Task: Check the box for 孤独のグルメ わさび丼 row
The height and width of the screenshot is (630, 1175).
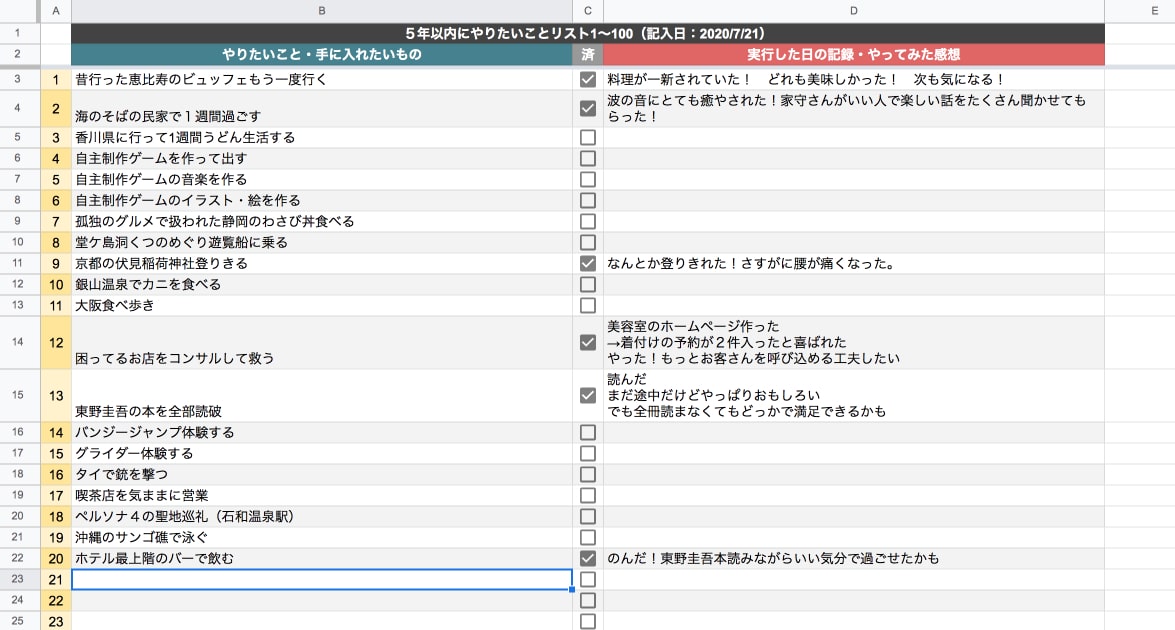Action: pos(588,222)
